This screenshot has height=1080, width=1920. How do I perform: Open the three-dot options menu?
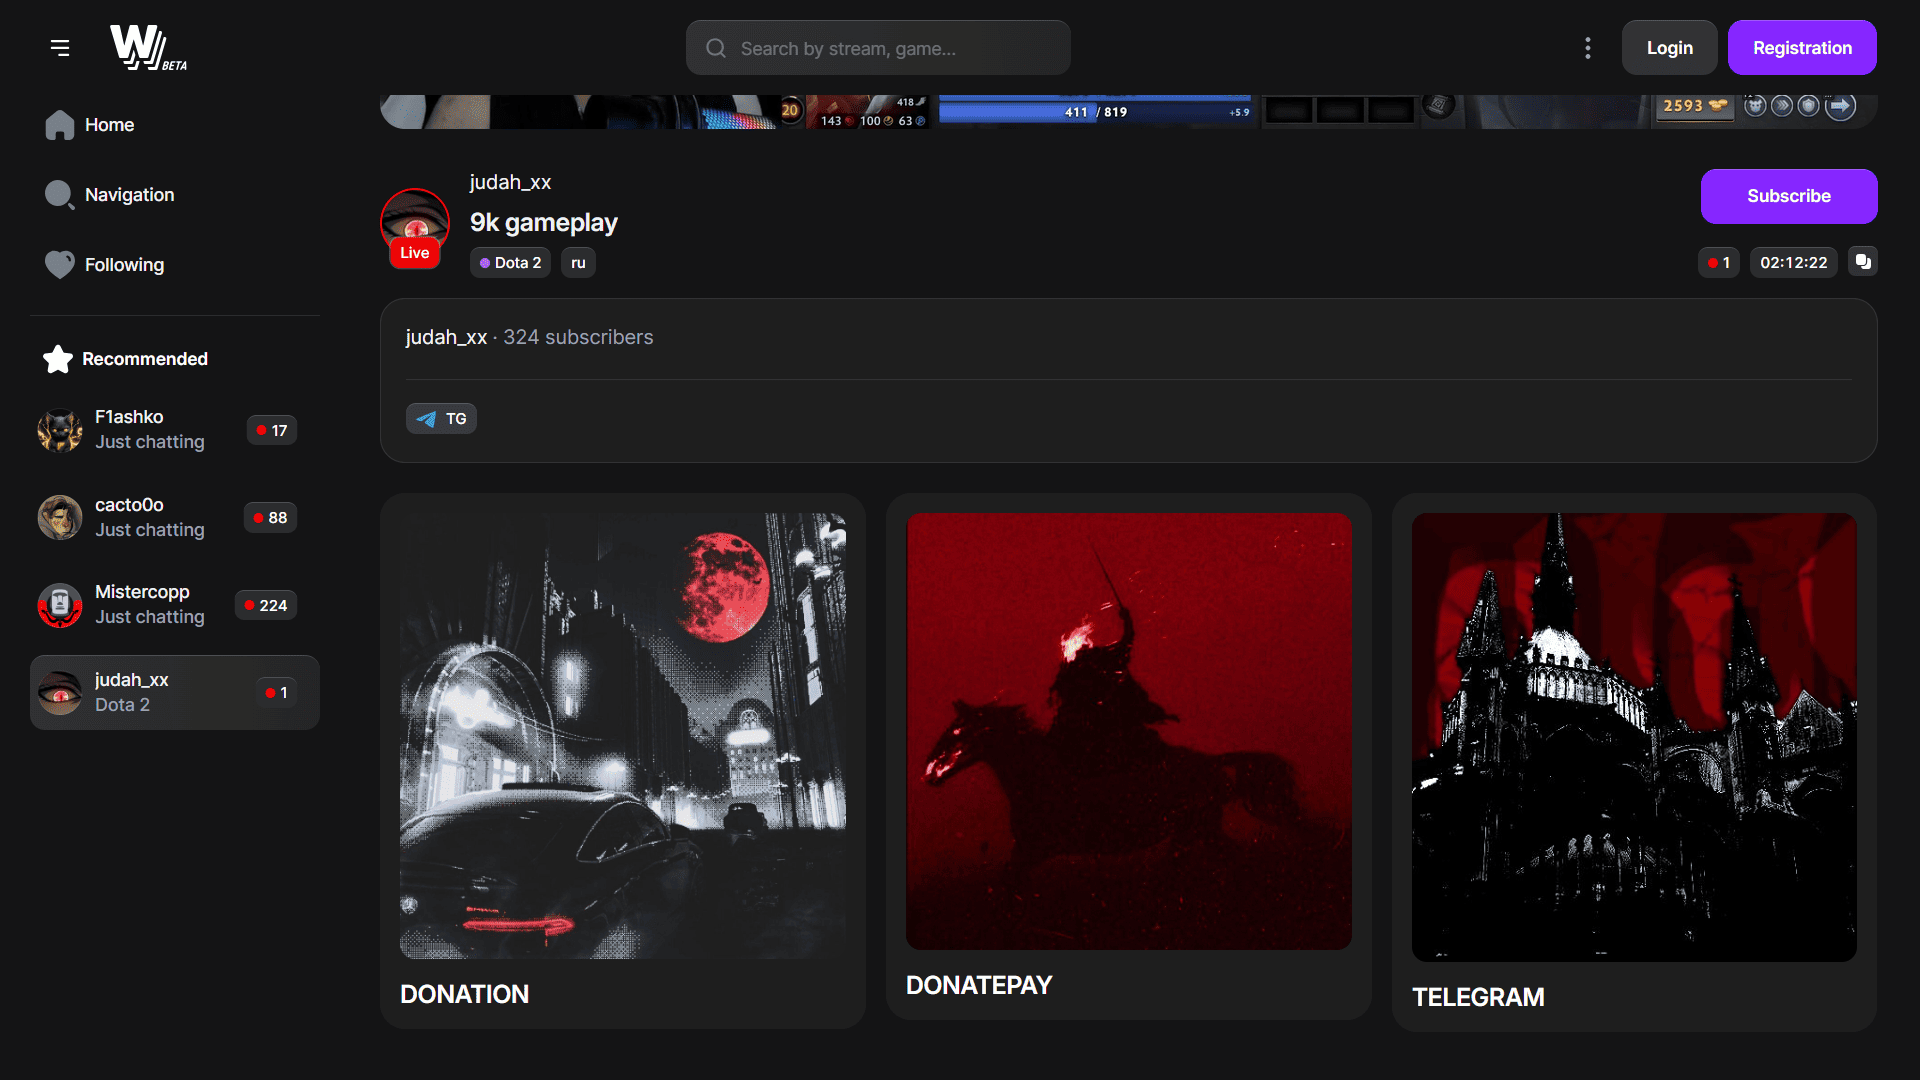click(1587, 48)
